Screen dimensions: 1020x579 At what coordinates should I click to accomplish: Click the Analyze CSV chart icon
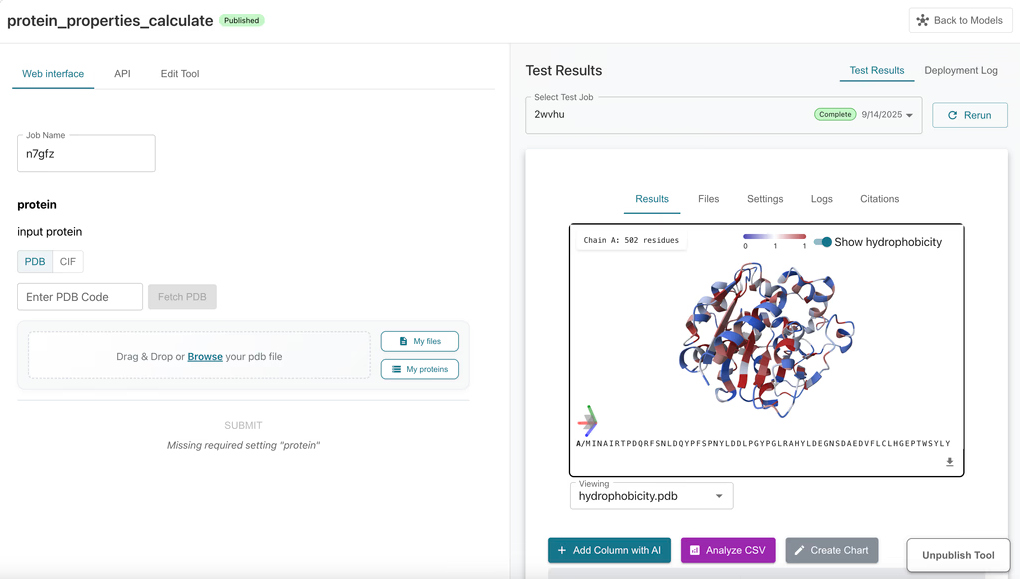coord(695,550)
